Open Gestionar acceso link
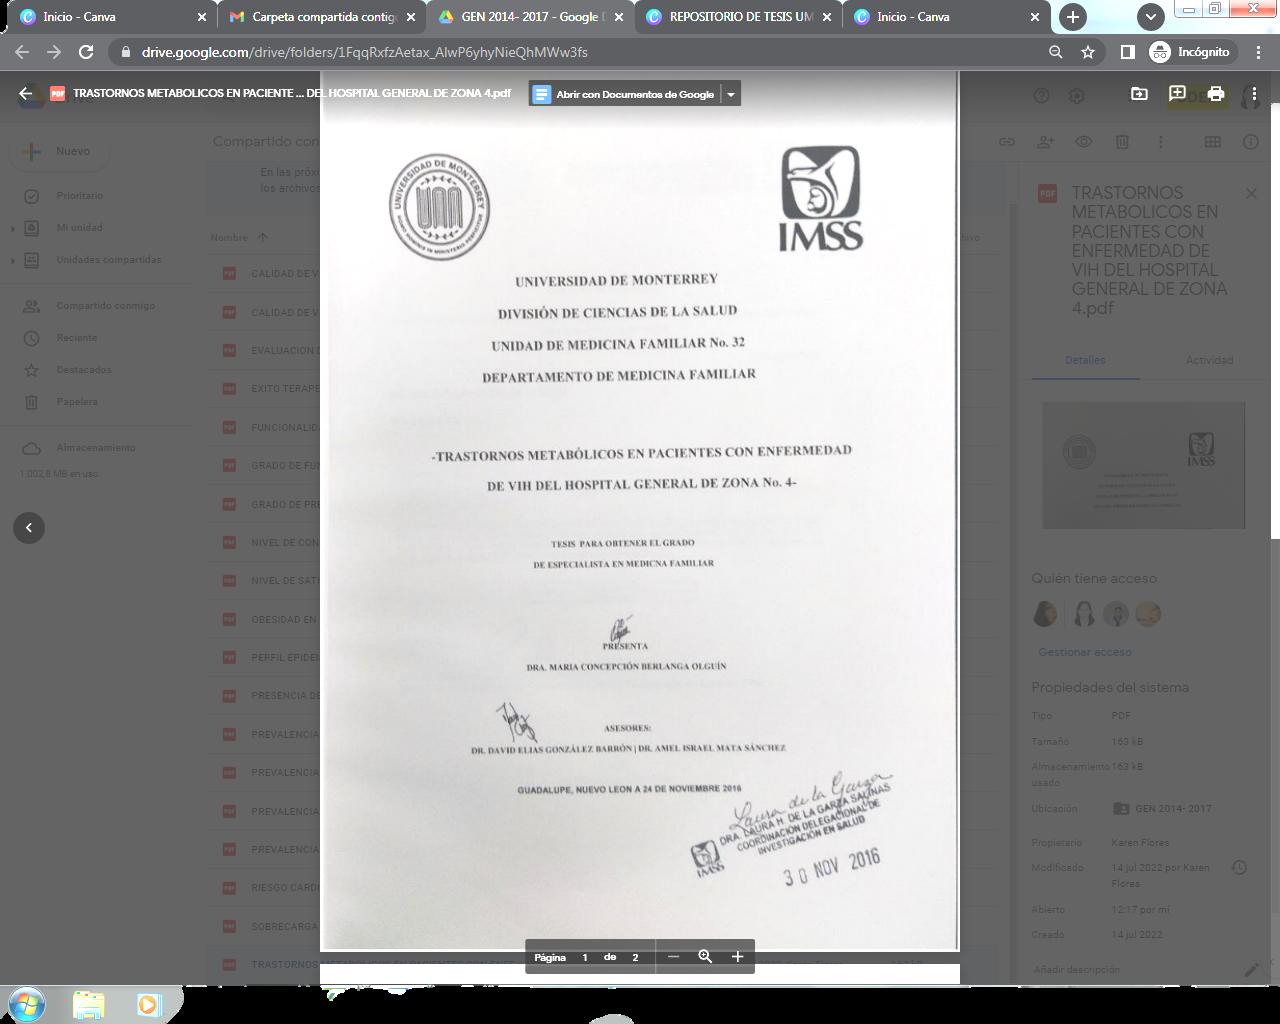This screenshot has width=1280, height=1024. click(x=1085, y=652)
